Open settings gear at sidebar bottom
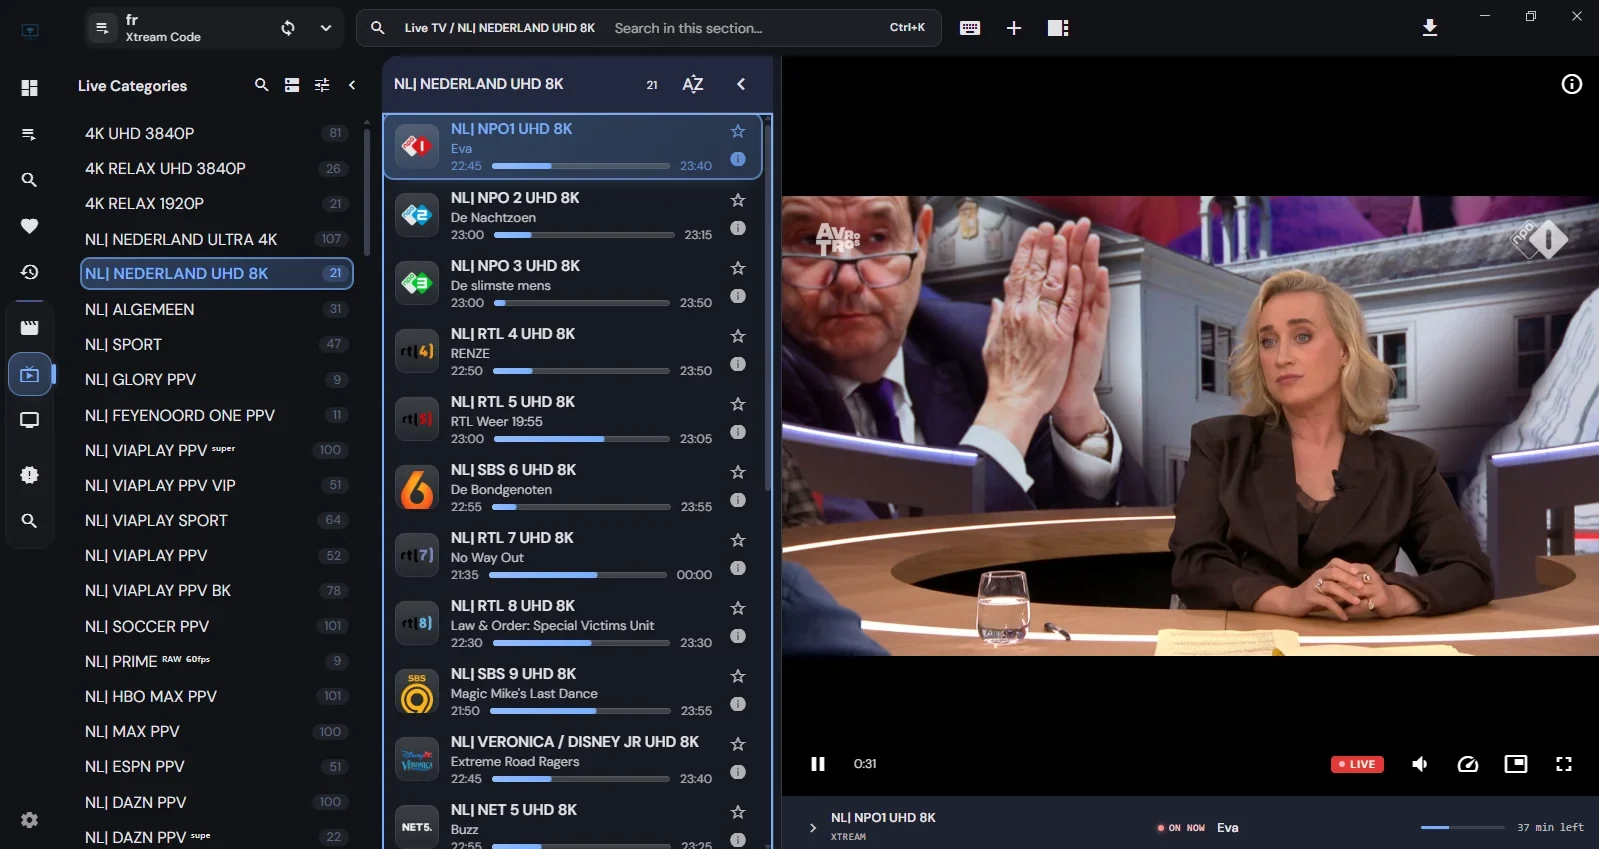Viewport: 1599px width, 849px height. pos(29,820)
